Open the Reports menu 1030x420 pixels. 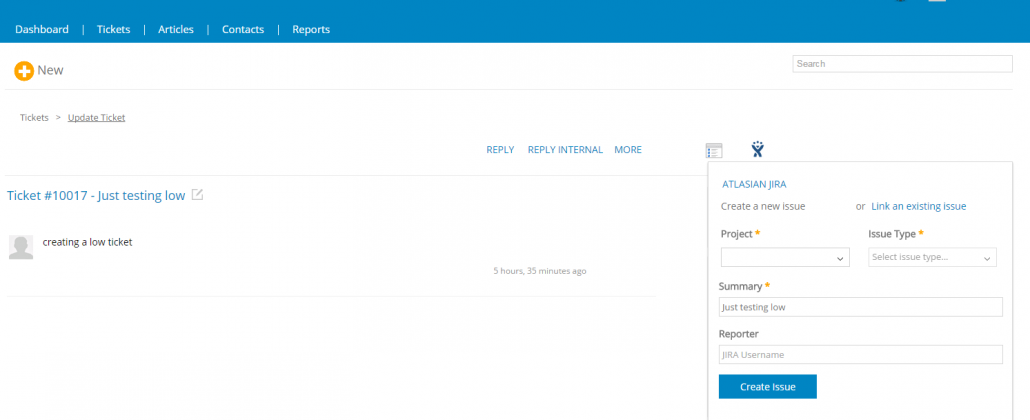pyautogui.click(x=311, y=30)
